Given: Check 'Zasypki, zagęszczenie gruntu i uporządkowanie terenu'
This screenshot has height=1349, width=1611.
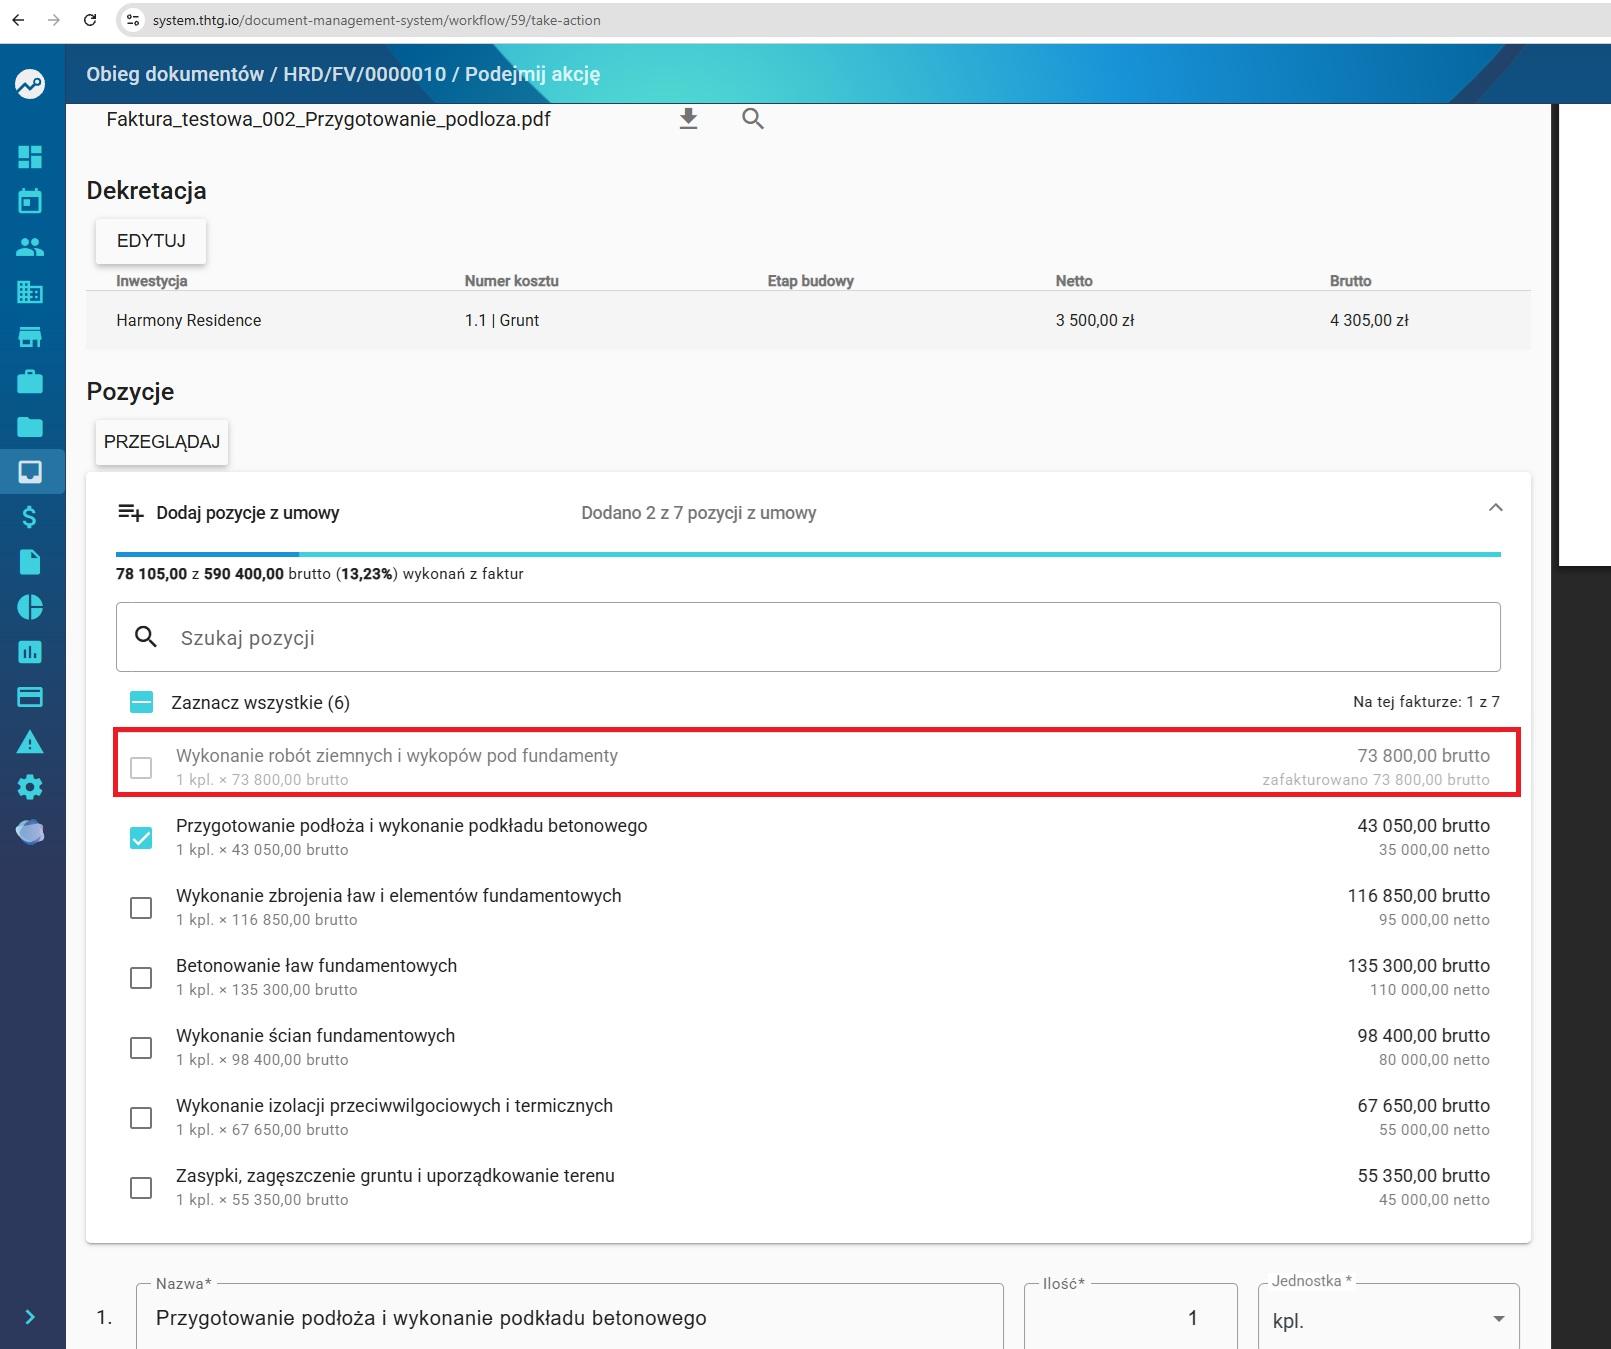Looking at the screenshot, I should pos(141,1188).
